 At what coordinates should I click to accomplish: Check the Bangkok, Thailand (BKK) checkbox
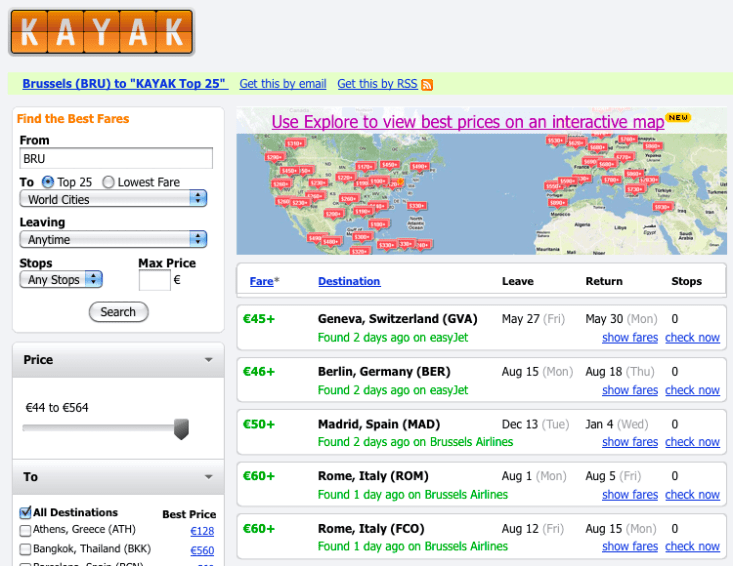(26, 549)
